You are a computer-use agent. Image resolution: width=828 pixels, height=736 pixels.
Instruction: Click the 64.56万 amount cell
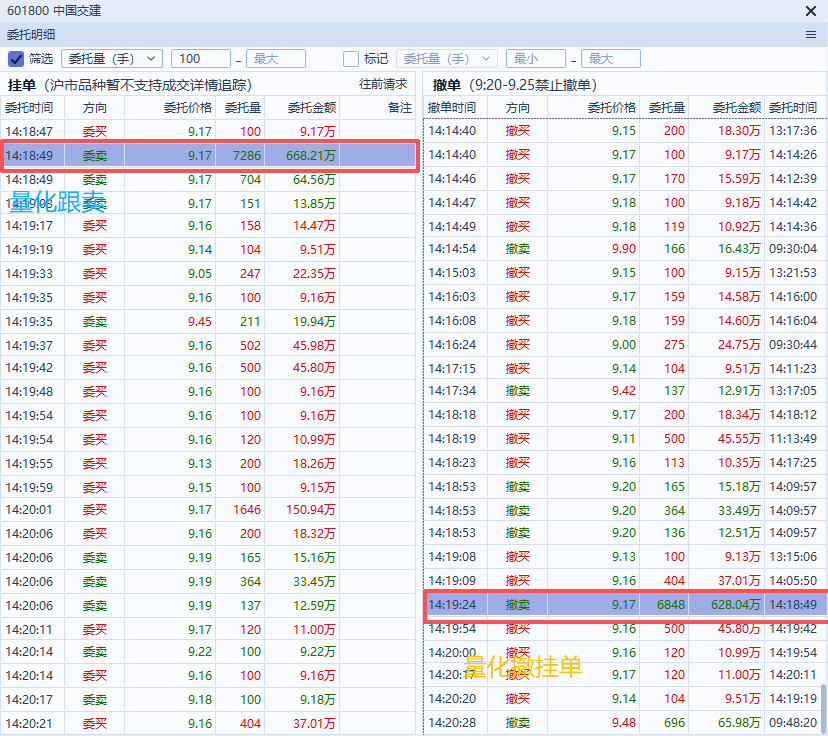coord(314,180)
